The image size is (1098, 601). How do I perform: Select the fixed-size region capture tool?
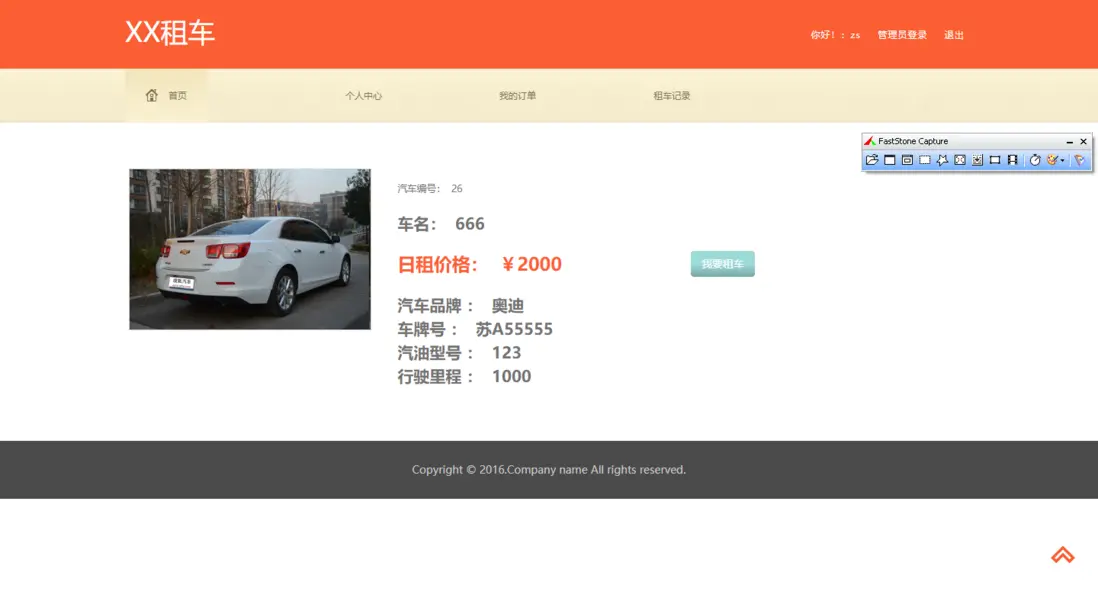(996, 160)
